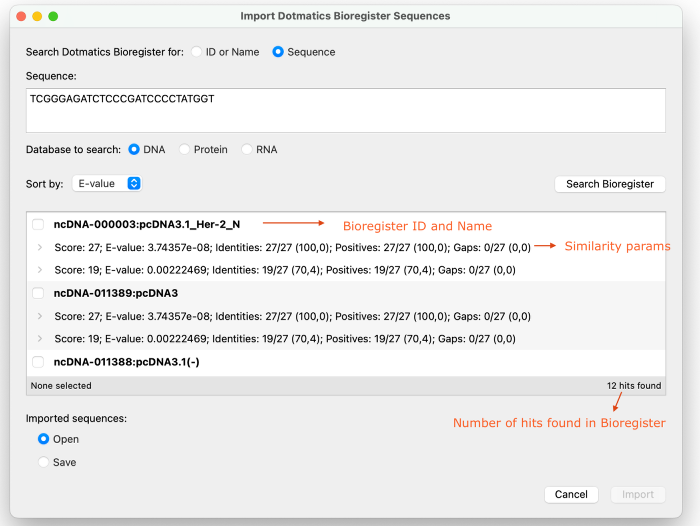The image size is (700, 529).
Task: Select the ncDNA-000003:pcDNA3.1_Her-2_N row title
Action: coord(147,224)
